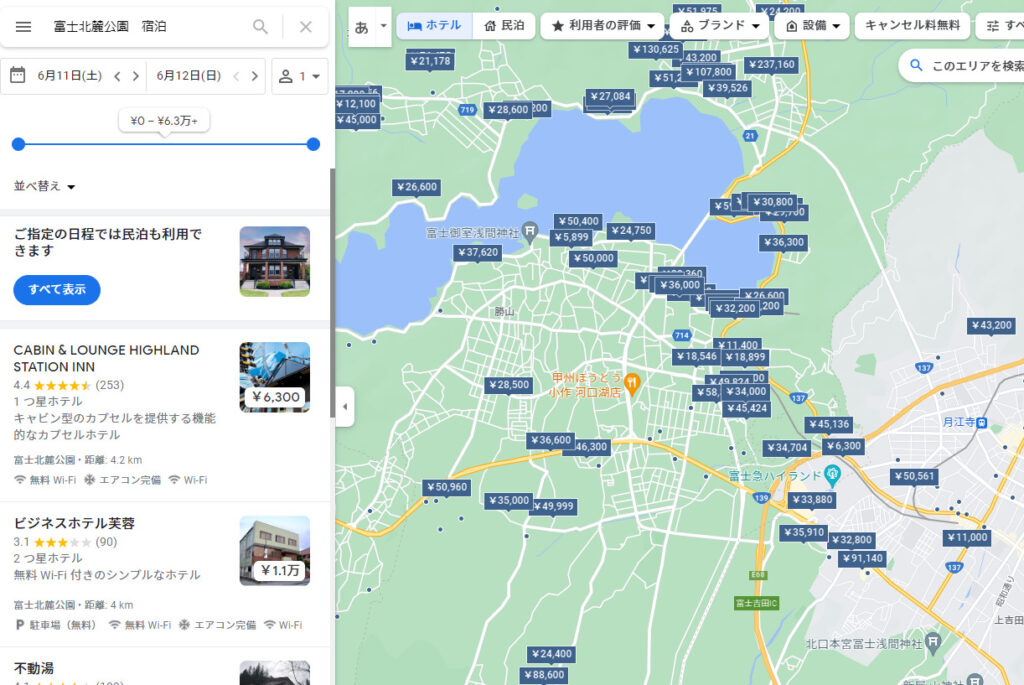Select the ホテル filter tab
Viewport: 1024px width, 685px height.
pyautogui.click(x=434, y=25)
